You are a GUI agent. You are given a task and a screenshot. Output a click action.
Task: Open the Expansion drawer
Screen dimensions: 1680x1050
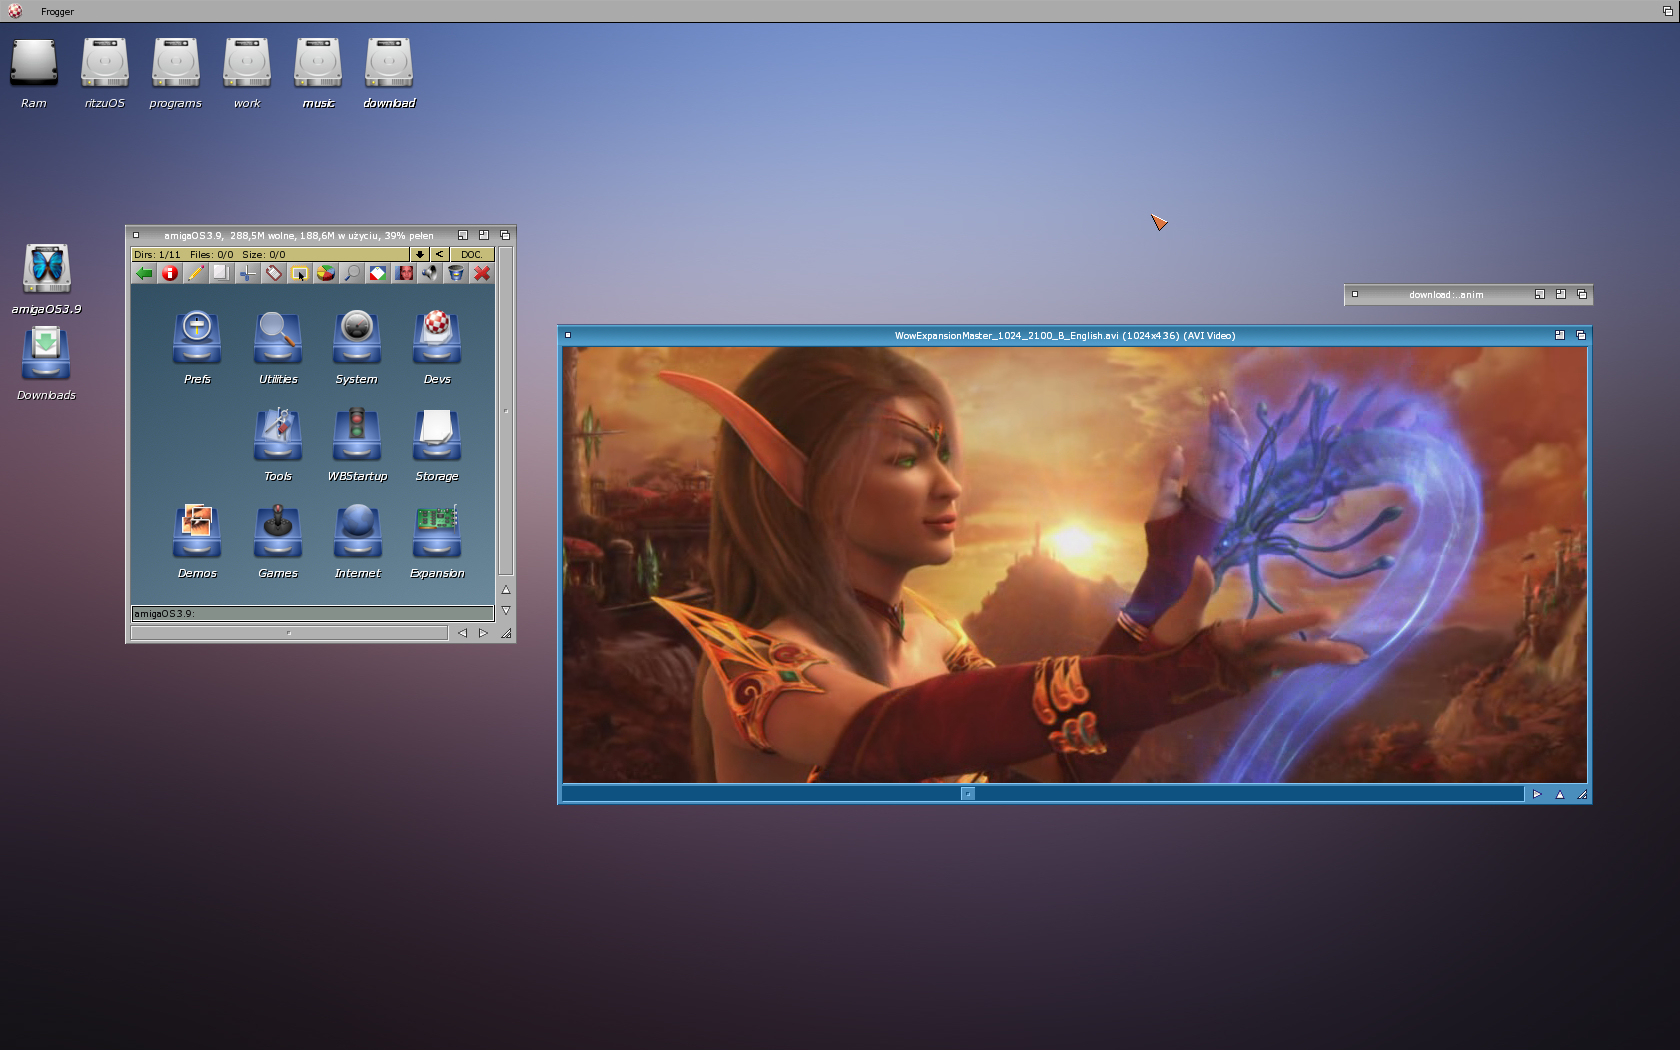pos(437,541)
